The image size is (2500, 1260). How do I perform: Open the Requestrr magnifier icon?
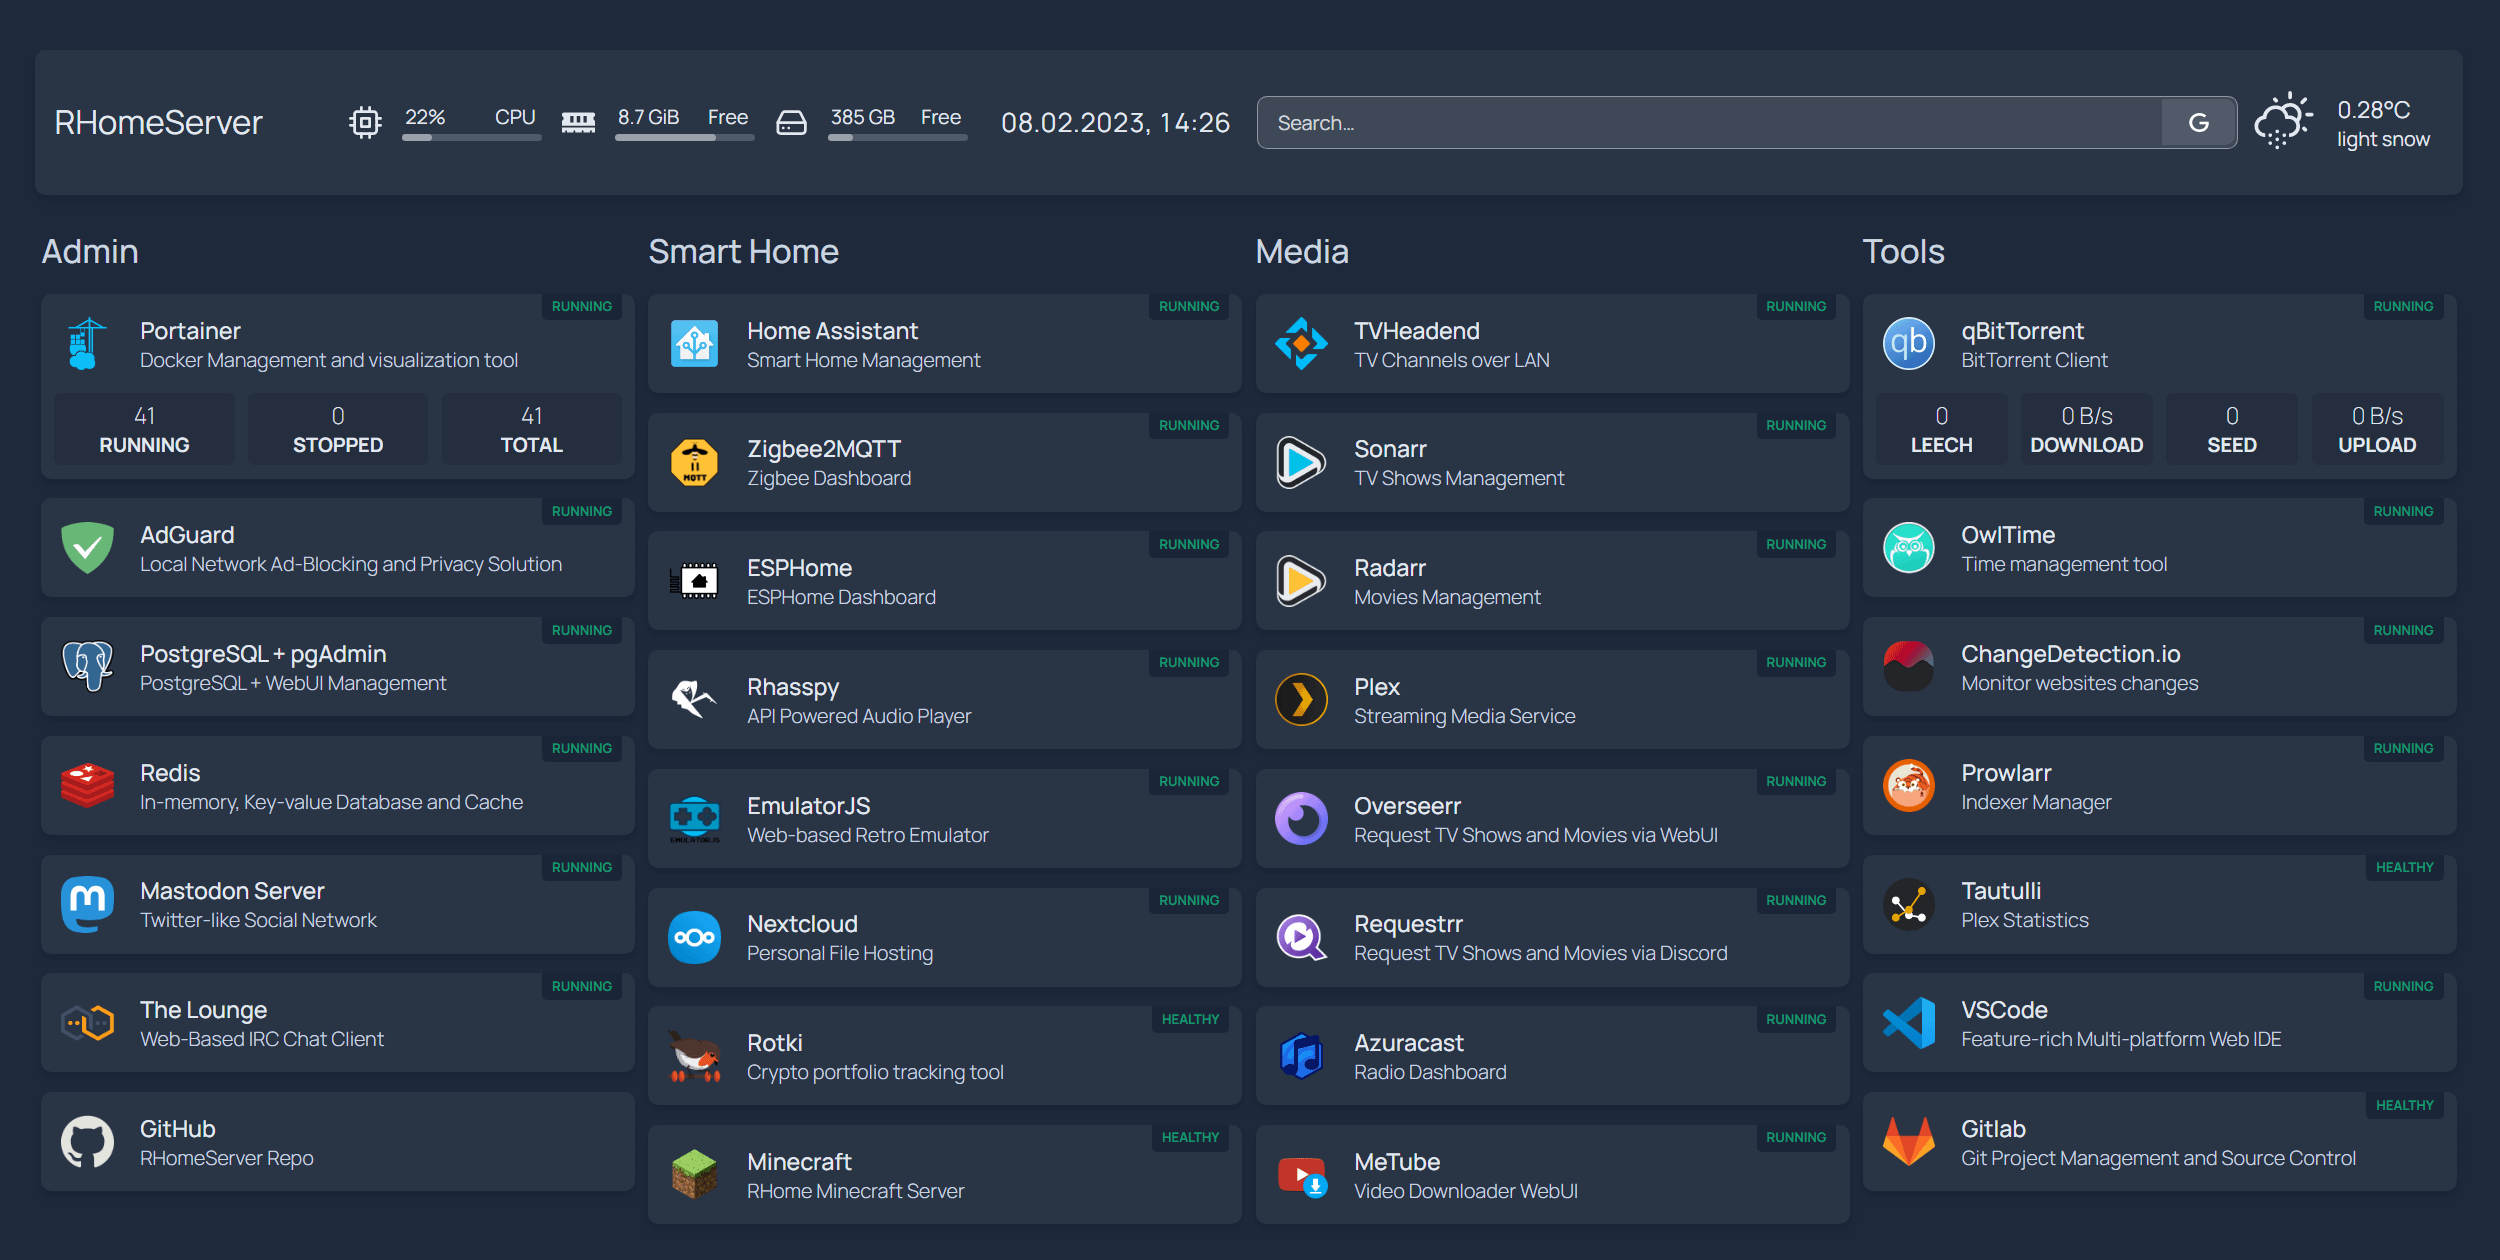click(x=1301, y=937)
